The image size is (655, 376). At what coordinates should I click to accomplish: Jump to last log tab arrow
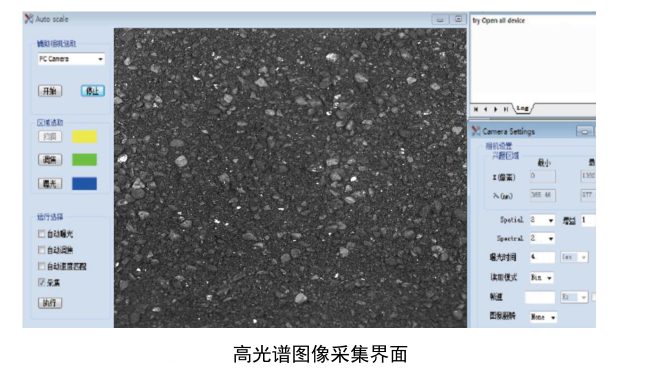click(x=505, y=109)
